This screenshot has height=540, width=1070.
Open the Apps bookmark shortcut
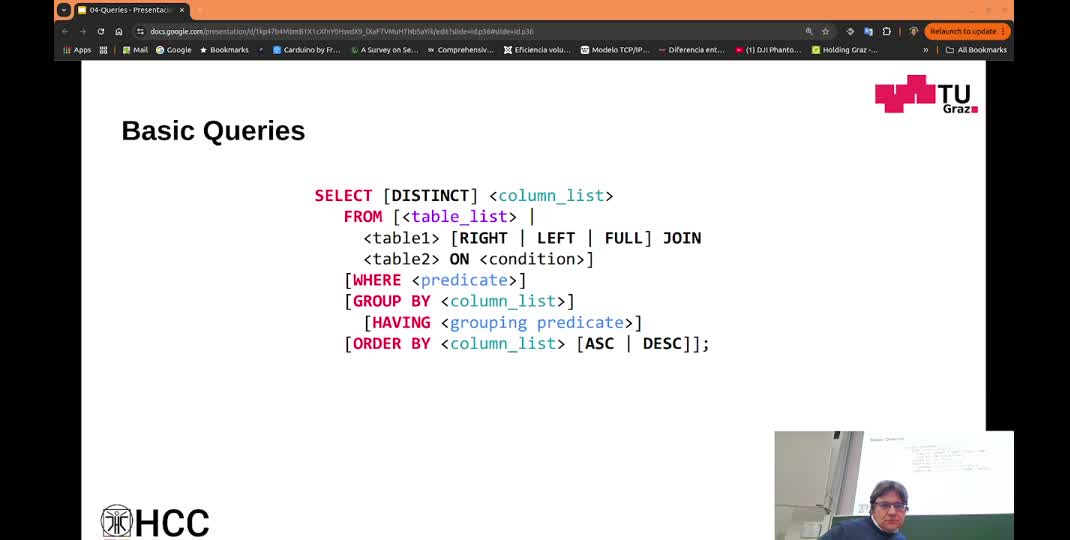click(x=76, y=50)
